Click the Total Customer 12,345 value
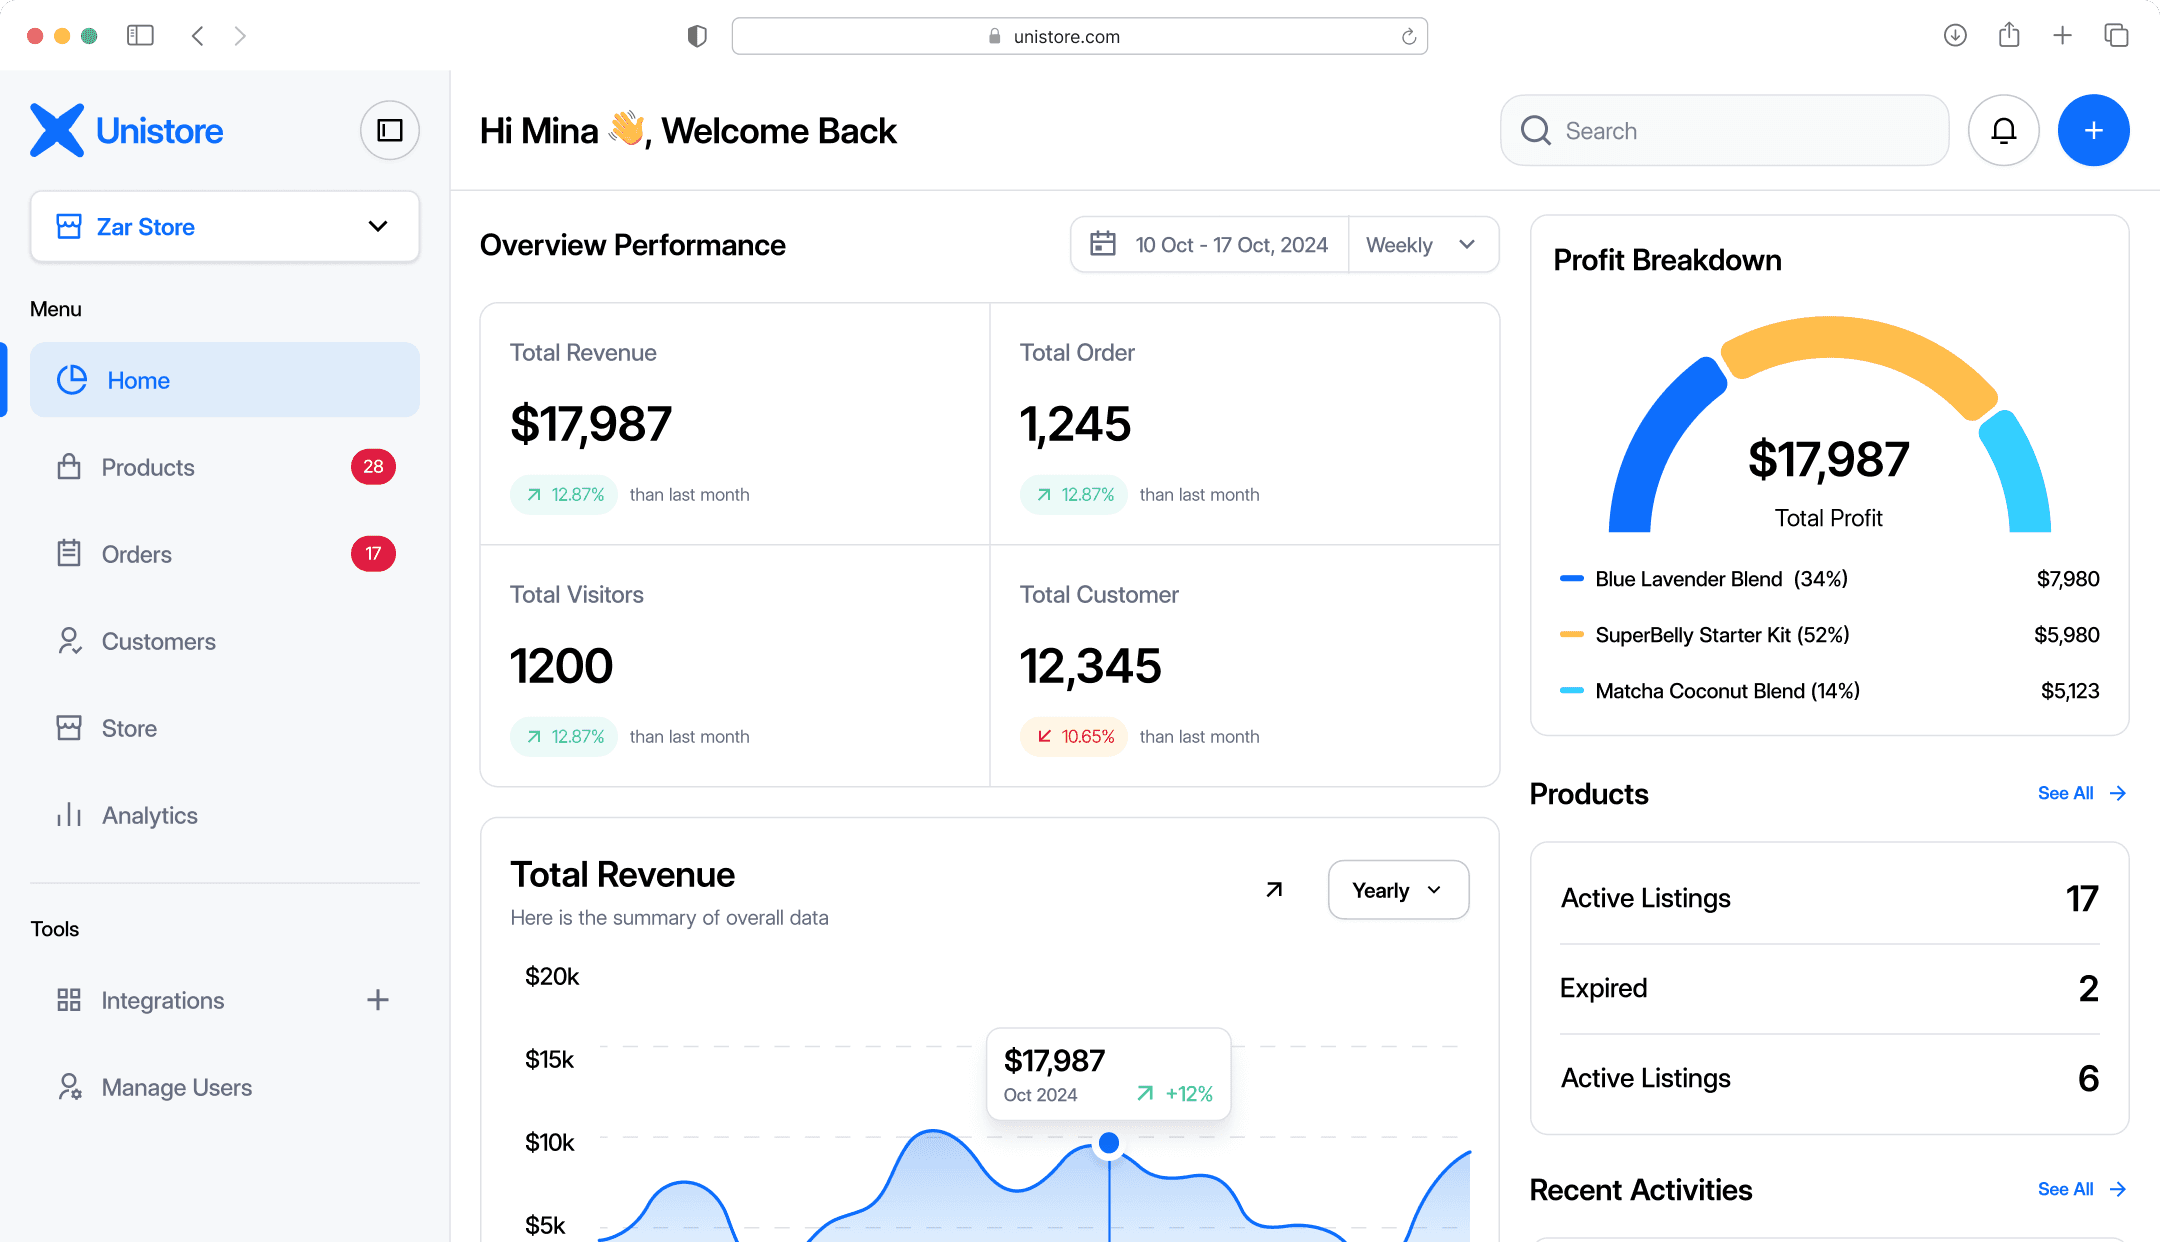 1090,666
